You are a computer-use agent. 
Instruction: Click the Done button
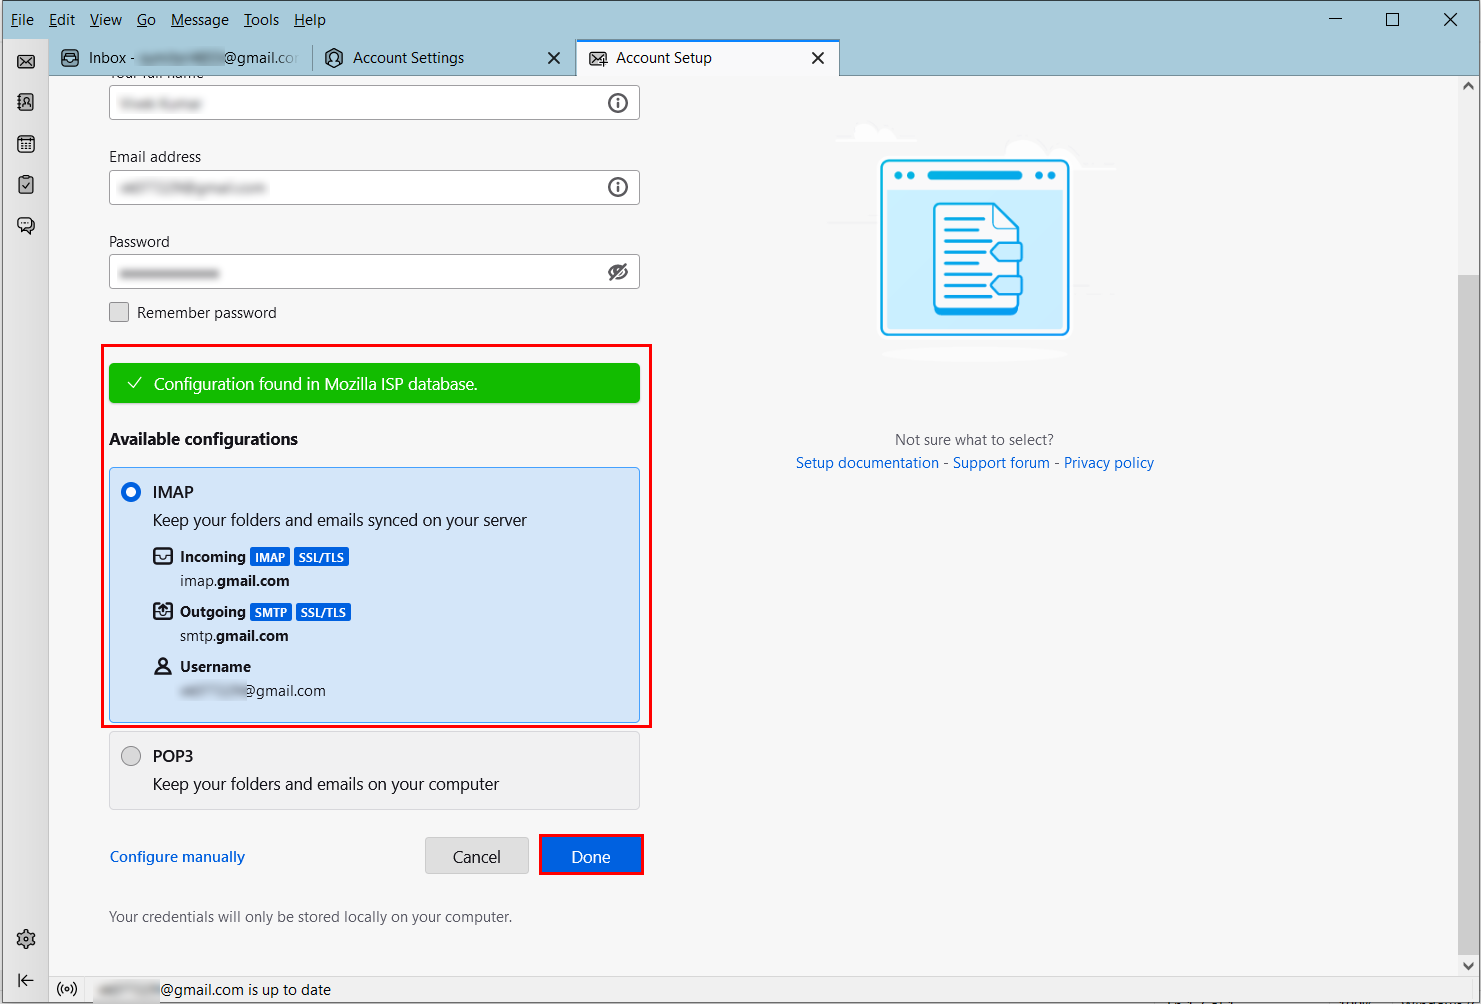point(591,856)
